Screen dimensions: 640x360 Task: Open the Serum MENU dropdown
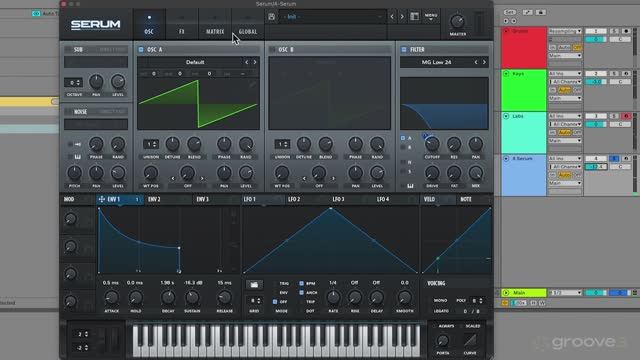coord(431,16)
